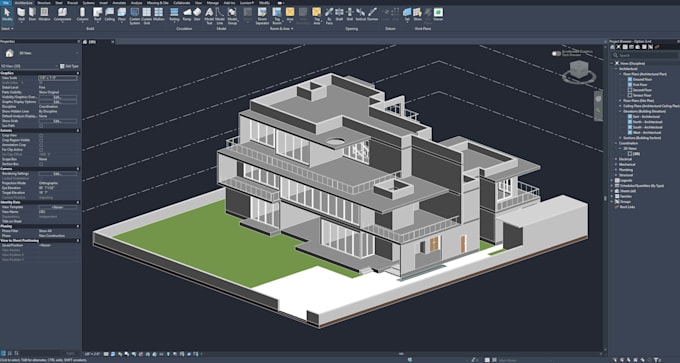The height and width of the screenshot is (363, 680).
Task: Activate the Wall tool
Action: point(21,14)
